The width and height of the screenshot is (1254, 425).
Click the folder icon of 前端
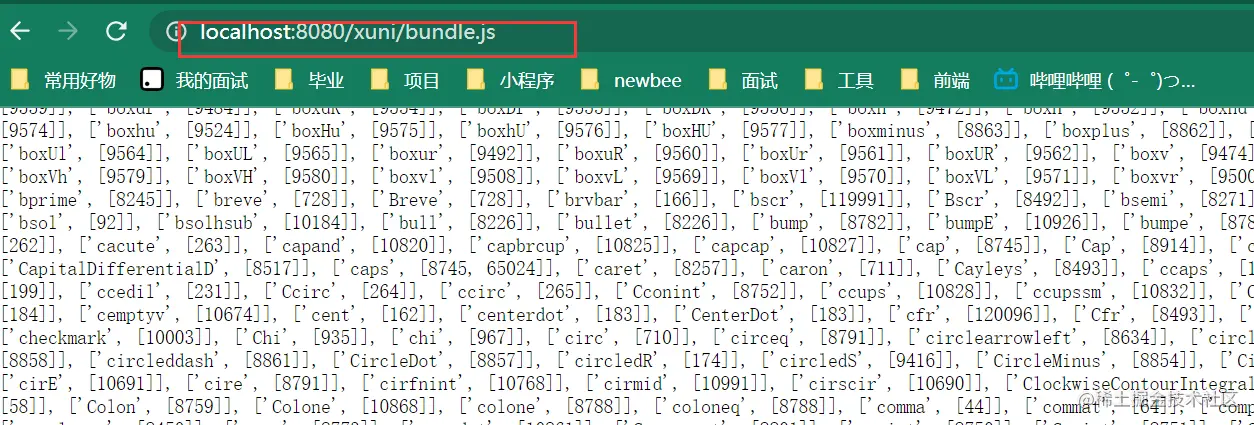(910, 80)
